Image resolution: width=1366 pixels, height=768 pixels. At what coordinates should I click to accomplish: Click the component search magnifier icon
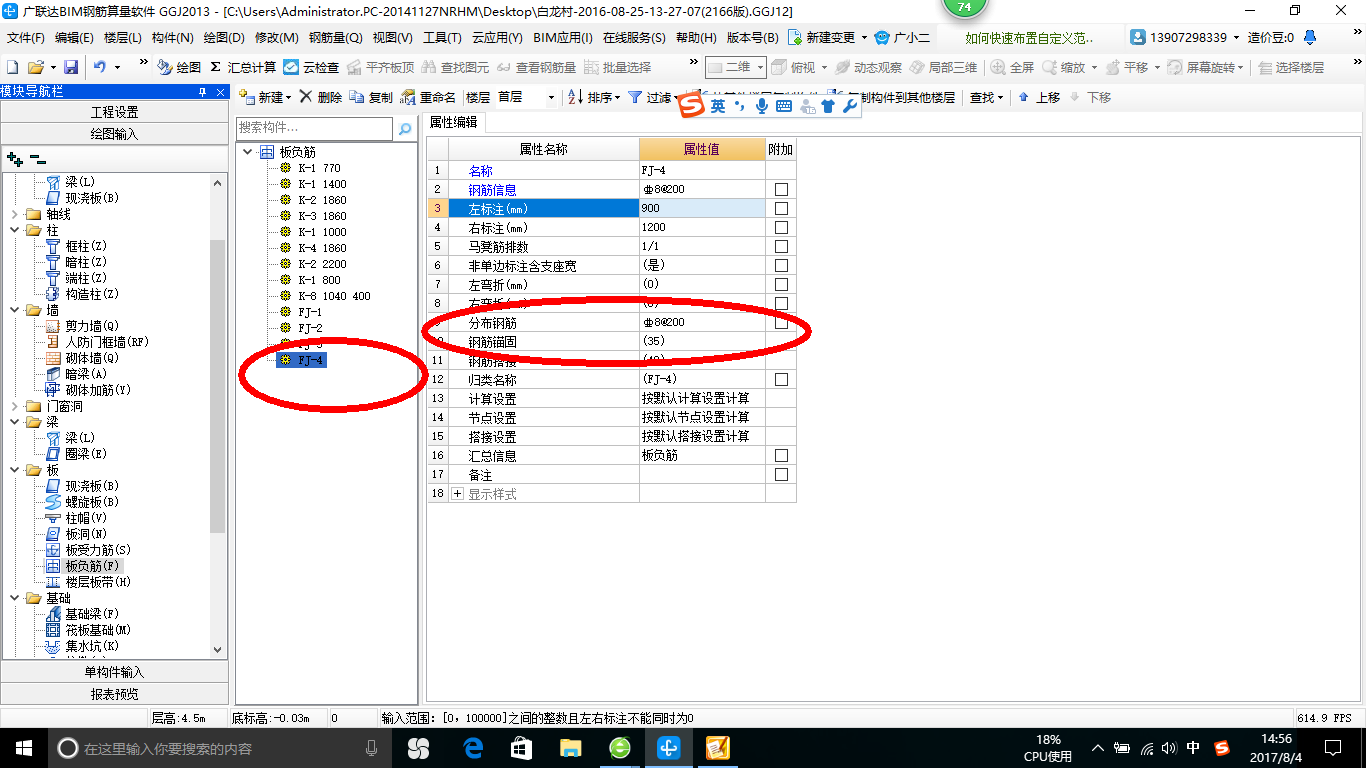click(x=405, y=129)
